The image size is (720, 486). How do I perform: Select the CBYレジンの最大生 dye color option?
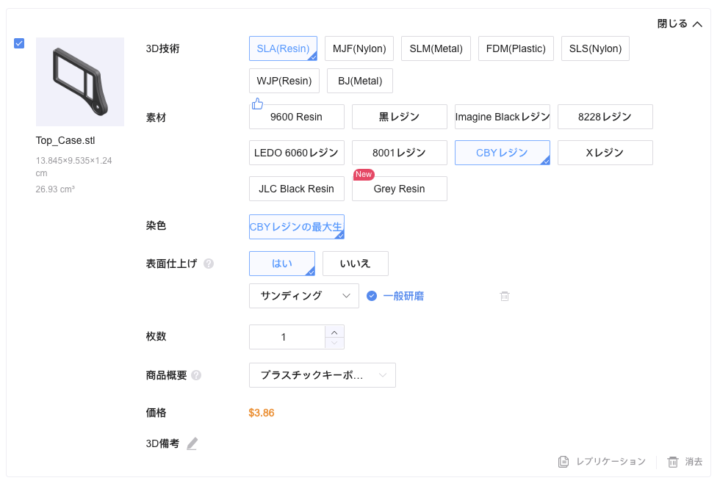296,227
